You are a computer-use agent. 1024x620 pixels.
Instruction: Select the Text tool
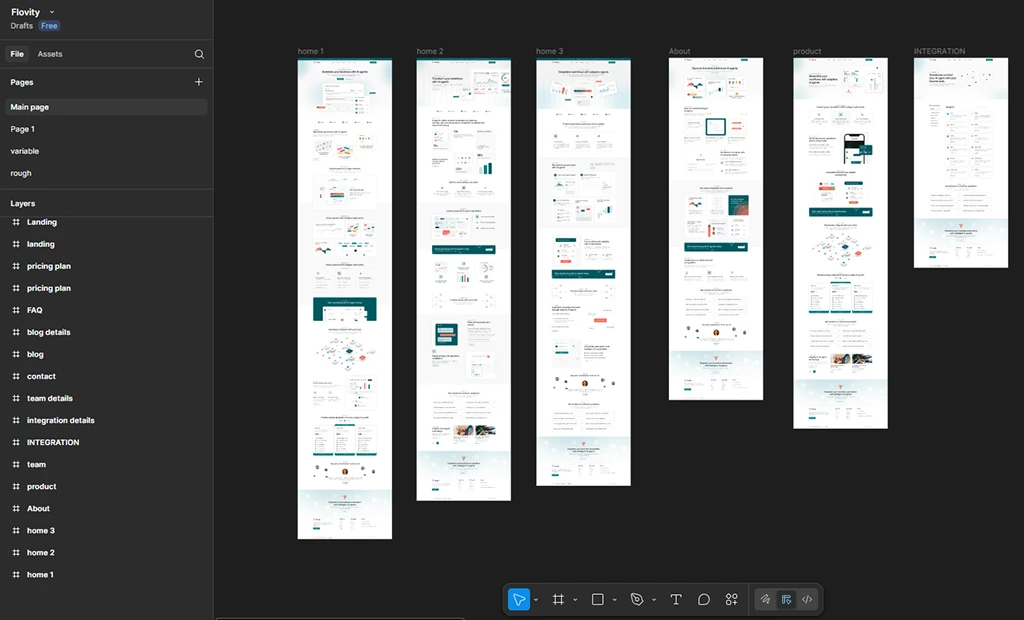676,599
